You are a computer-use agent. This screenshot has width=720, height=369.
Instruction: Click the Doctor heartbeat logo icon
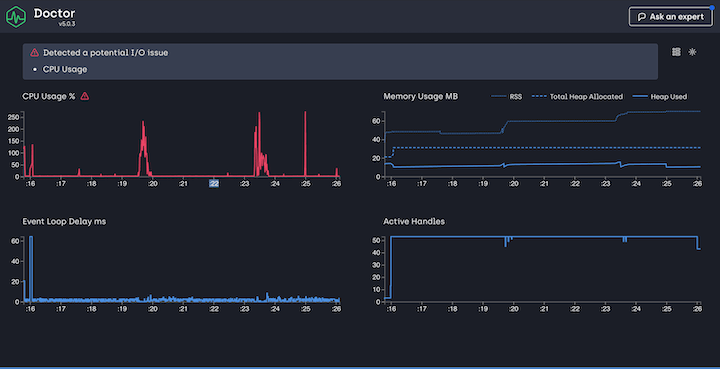point(16,17)
